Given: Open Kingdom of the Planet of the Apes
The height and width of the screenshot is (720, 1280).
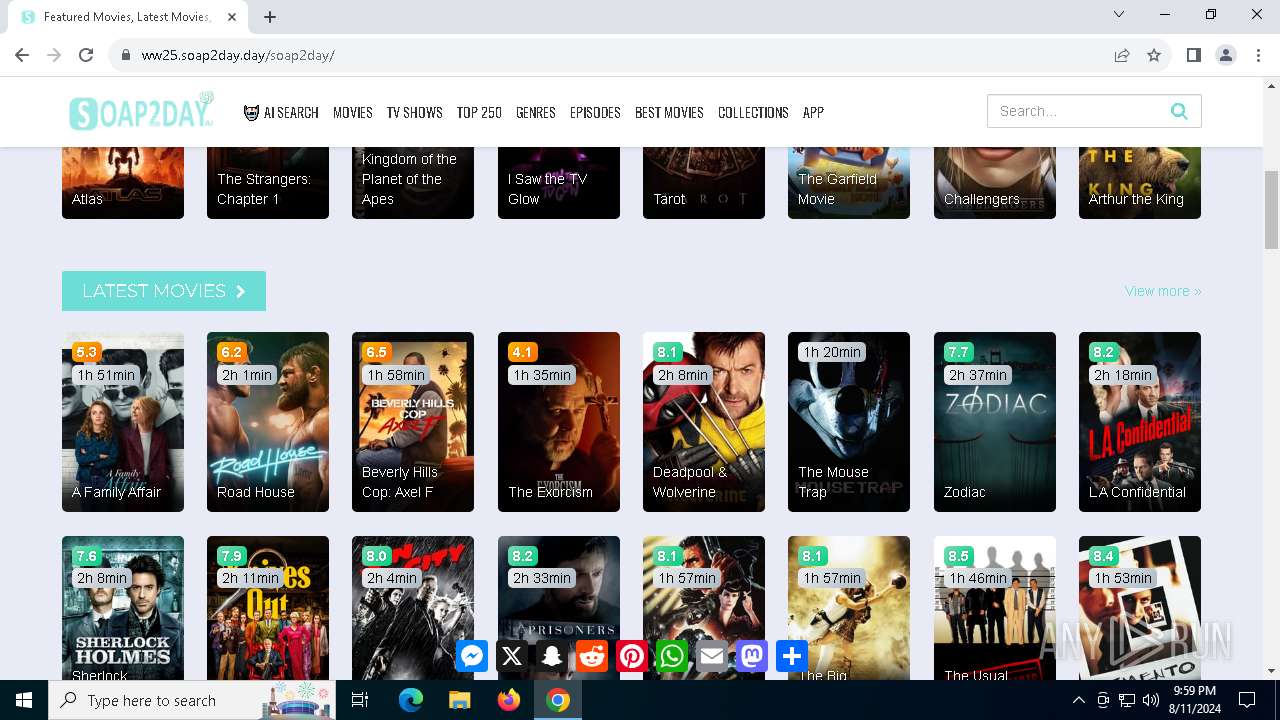Looking at the screenshot, I should click(x=413, y=183).
